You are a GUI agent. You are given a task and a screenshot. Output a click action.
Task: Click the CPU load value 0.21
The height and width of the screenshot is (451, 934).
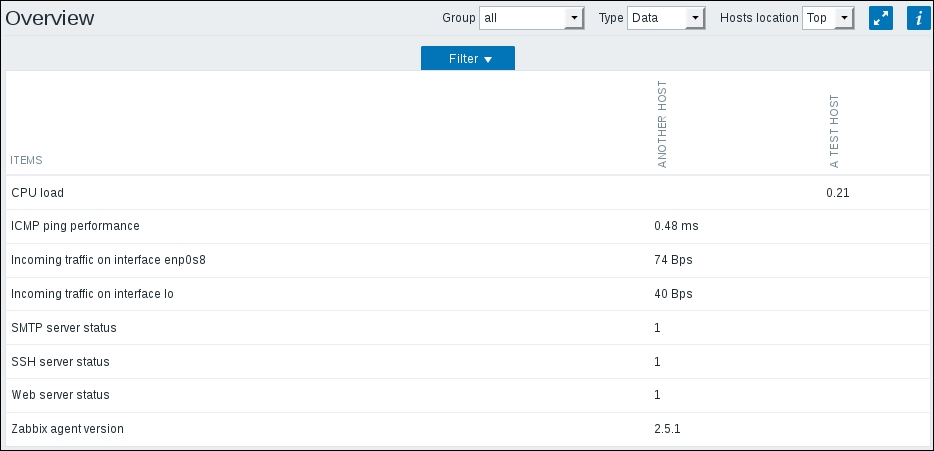point(837,193)
